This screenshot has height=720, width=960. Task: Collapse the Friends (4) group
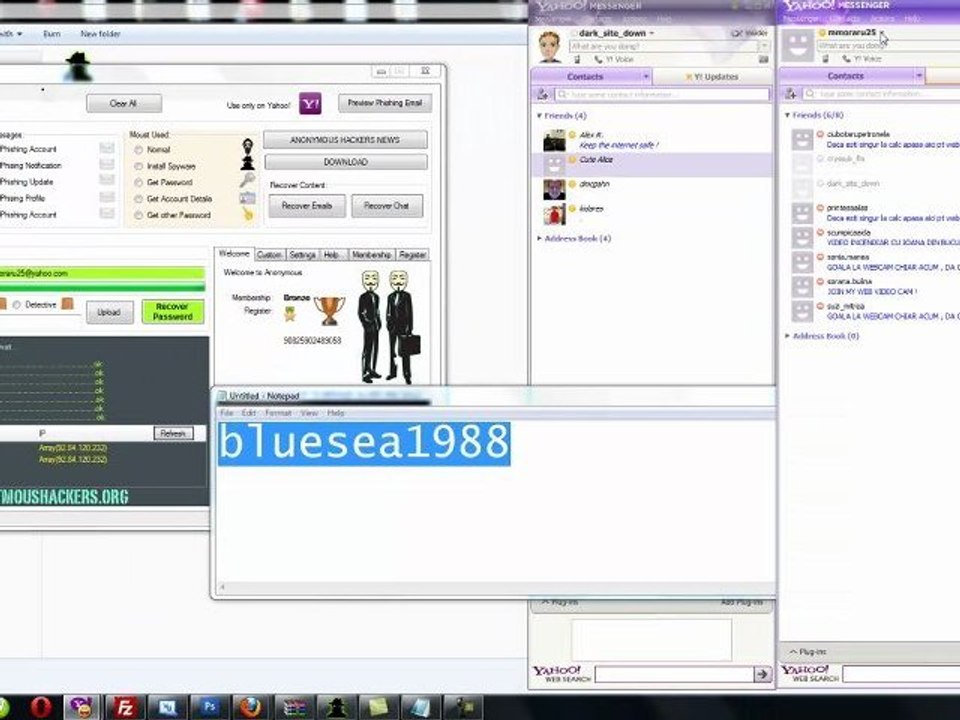click(539, 116)
